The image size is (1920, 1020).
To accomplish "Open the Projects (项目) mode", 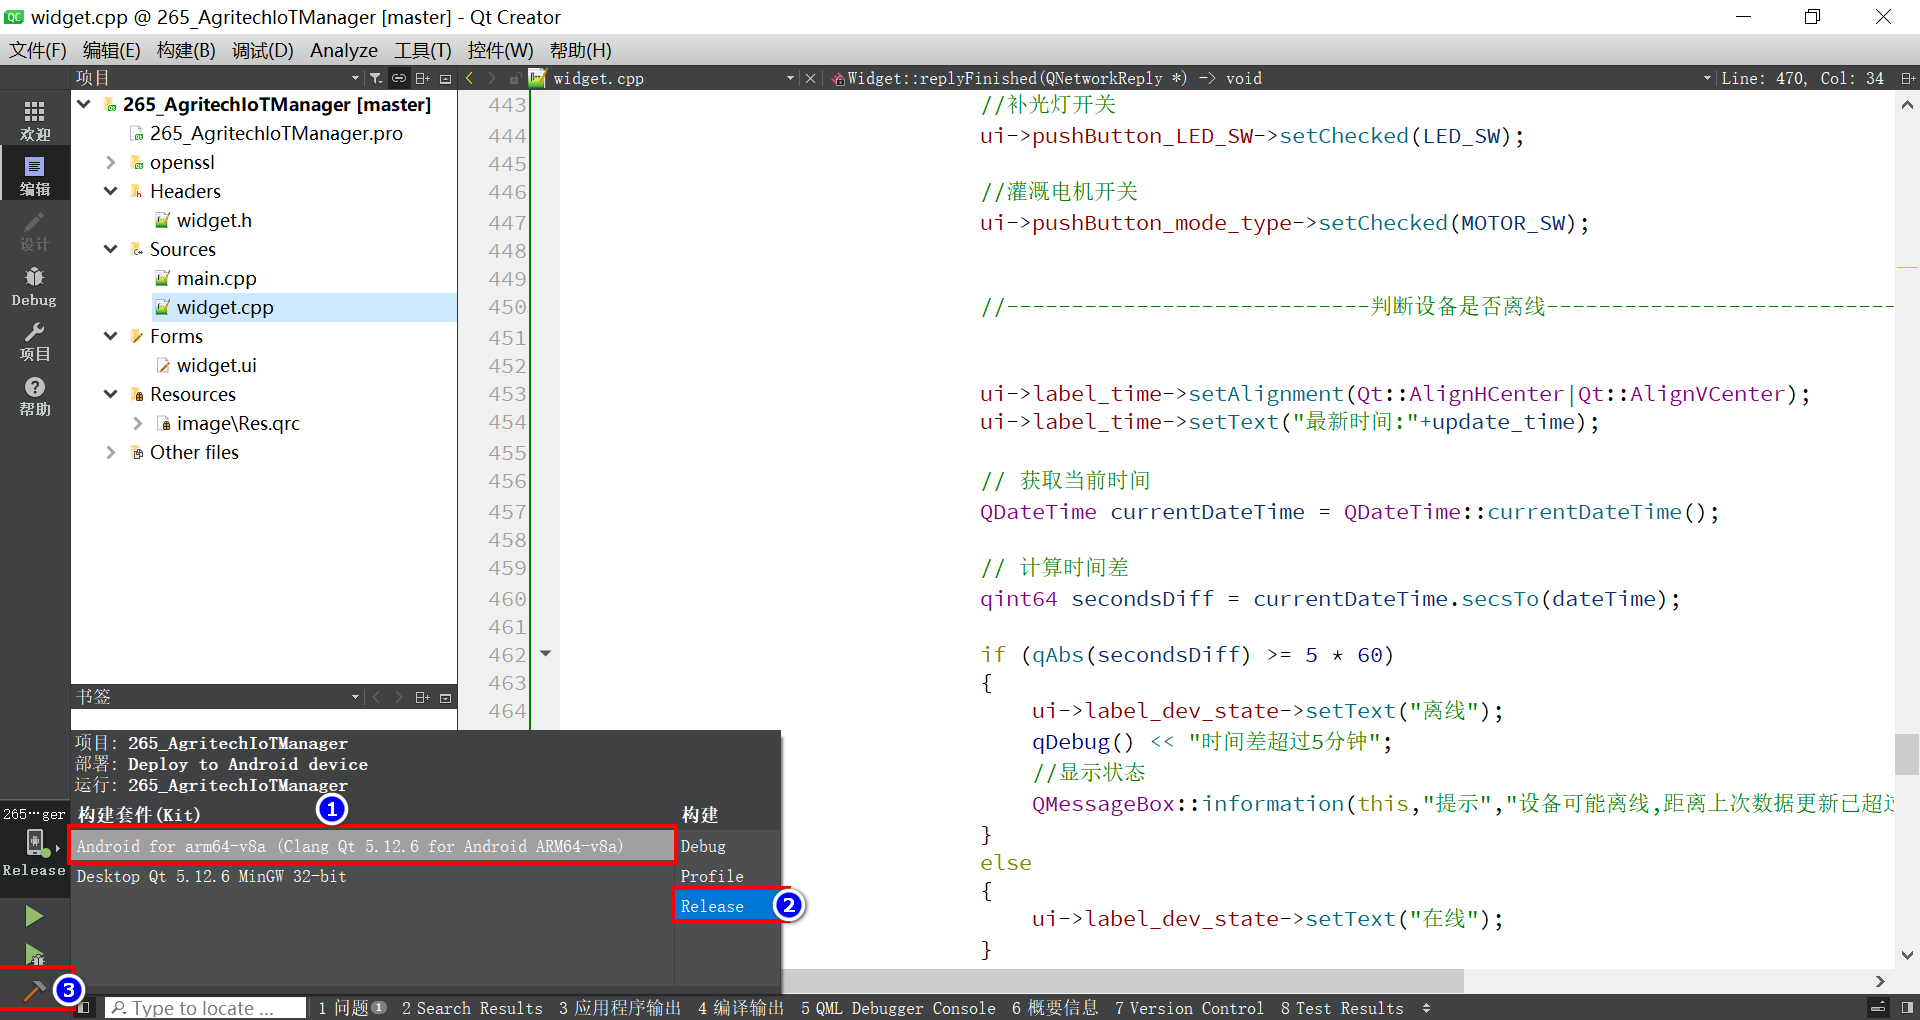I will tap(34, 342).
